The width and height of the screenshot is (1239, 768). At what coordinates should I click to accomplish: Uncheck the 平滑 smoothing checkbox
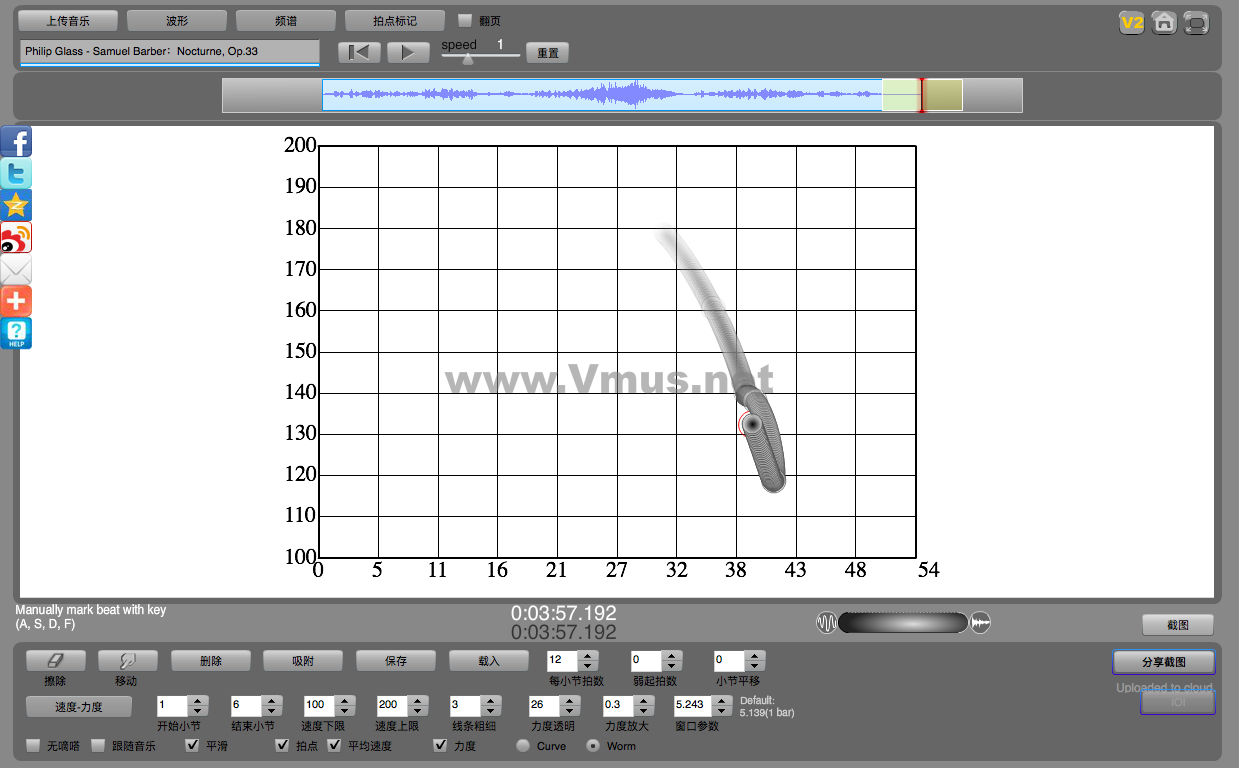pyautogui.click(x=193, y=746)
